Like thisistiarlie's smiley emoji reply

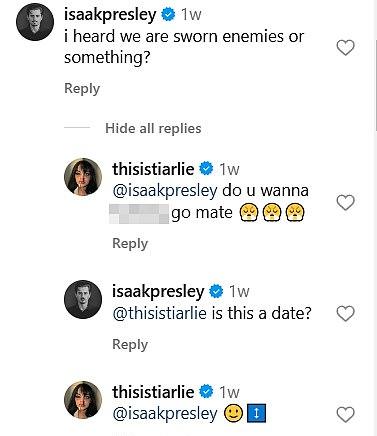[x=345, y=415]
